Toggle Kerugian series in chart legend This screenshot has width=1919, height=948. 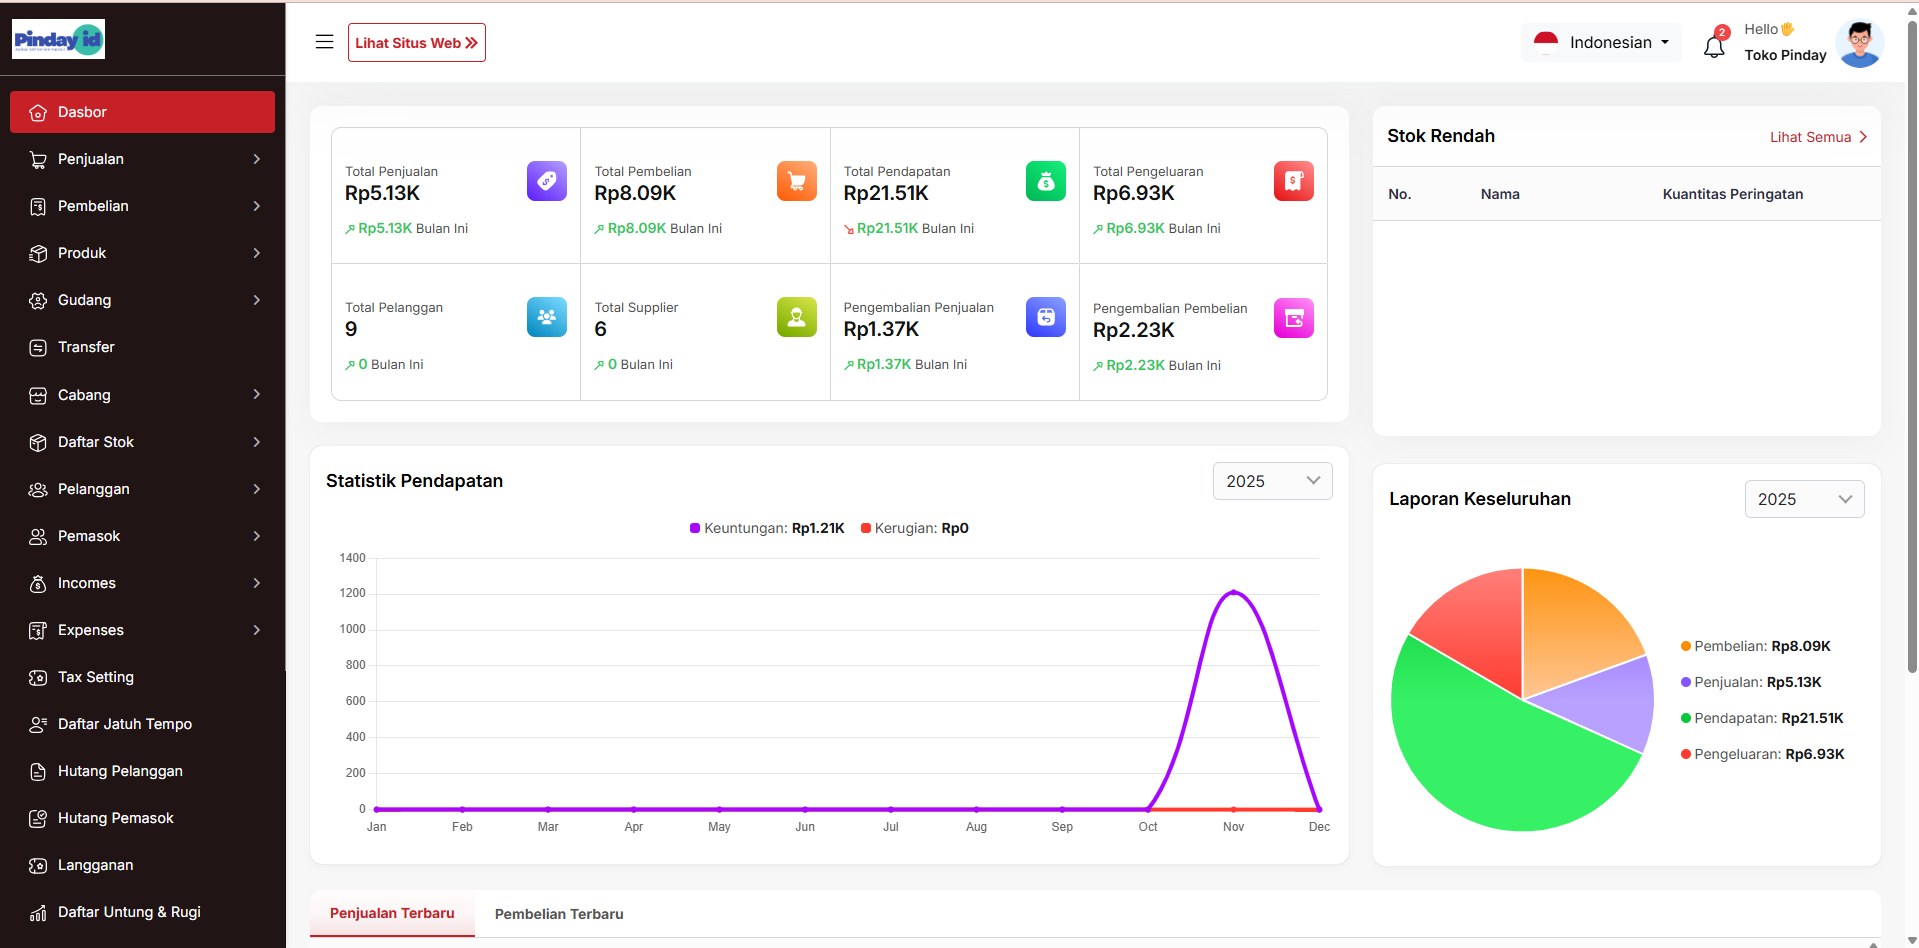[x=915, y=528]
